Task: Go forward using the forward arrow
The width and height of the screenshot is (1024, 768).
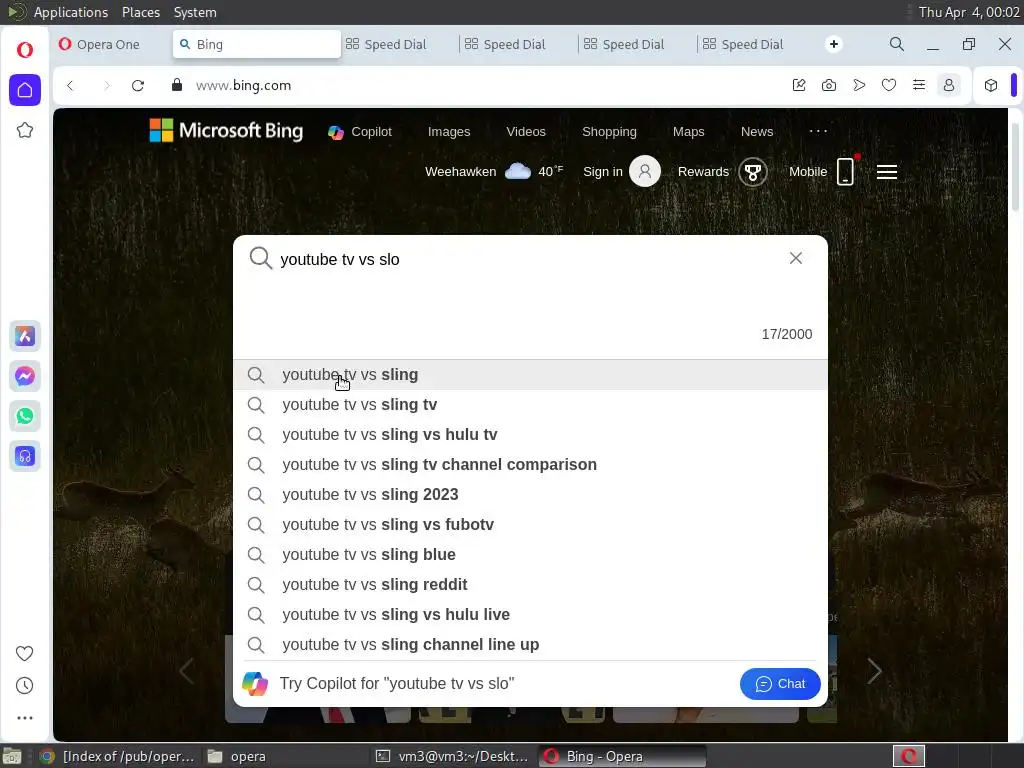Action: pyautogui.click(x=106, y=86)
